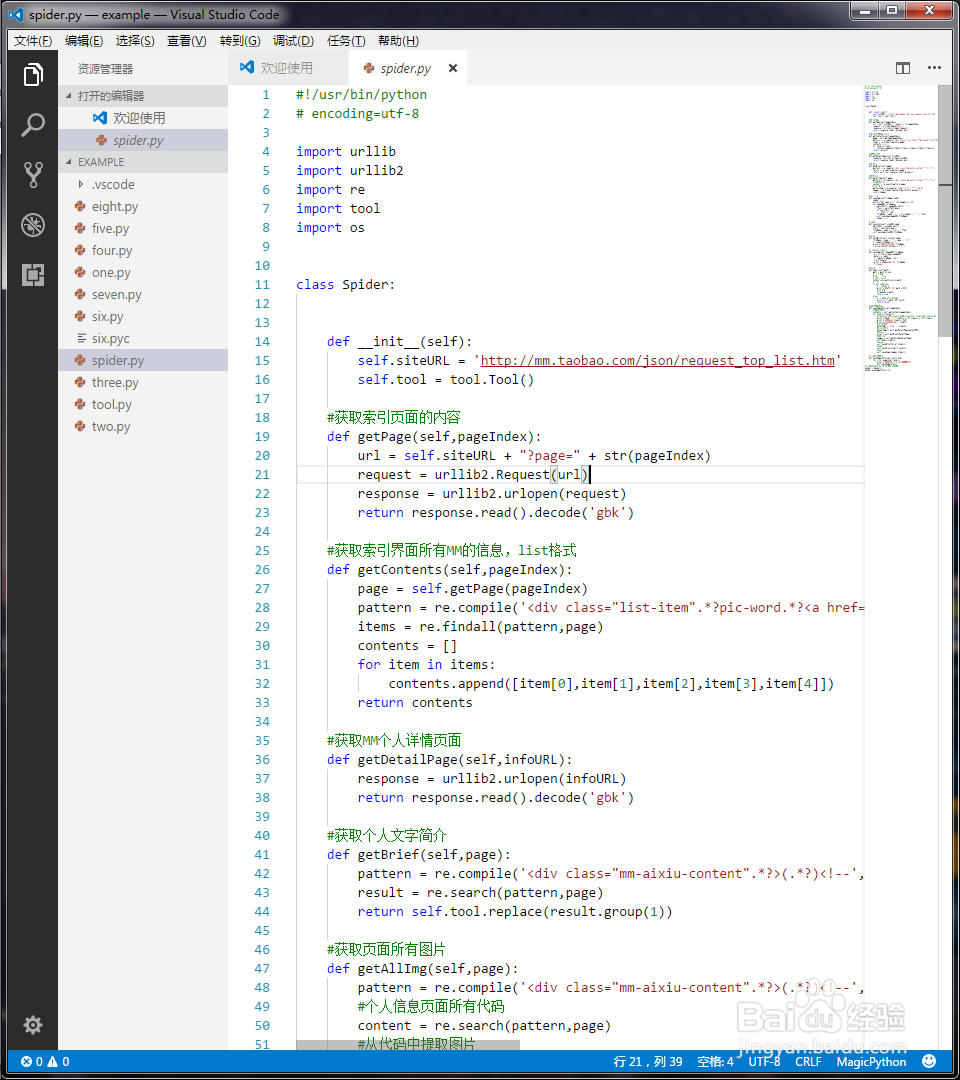
Task: Change end of line sequence CRLF
Action: 808,1061
